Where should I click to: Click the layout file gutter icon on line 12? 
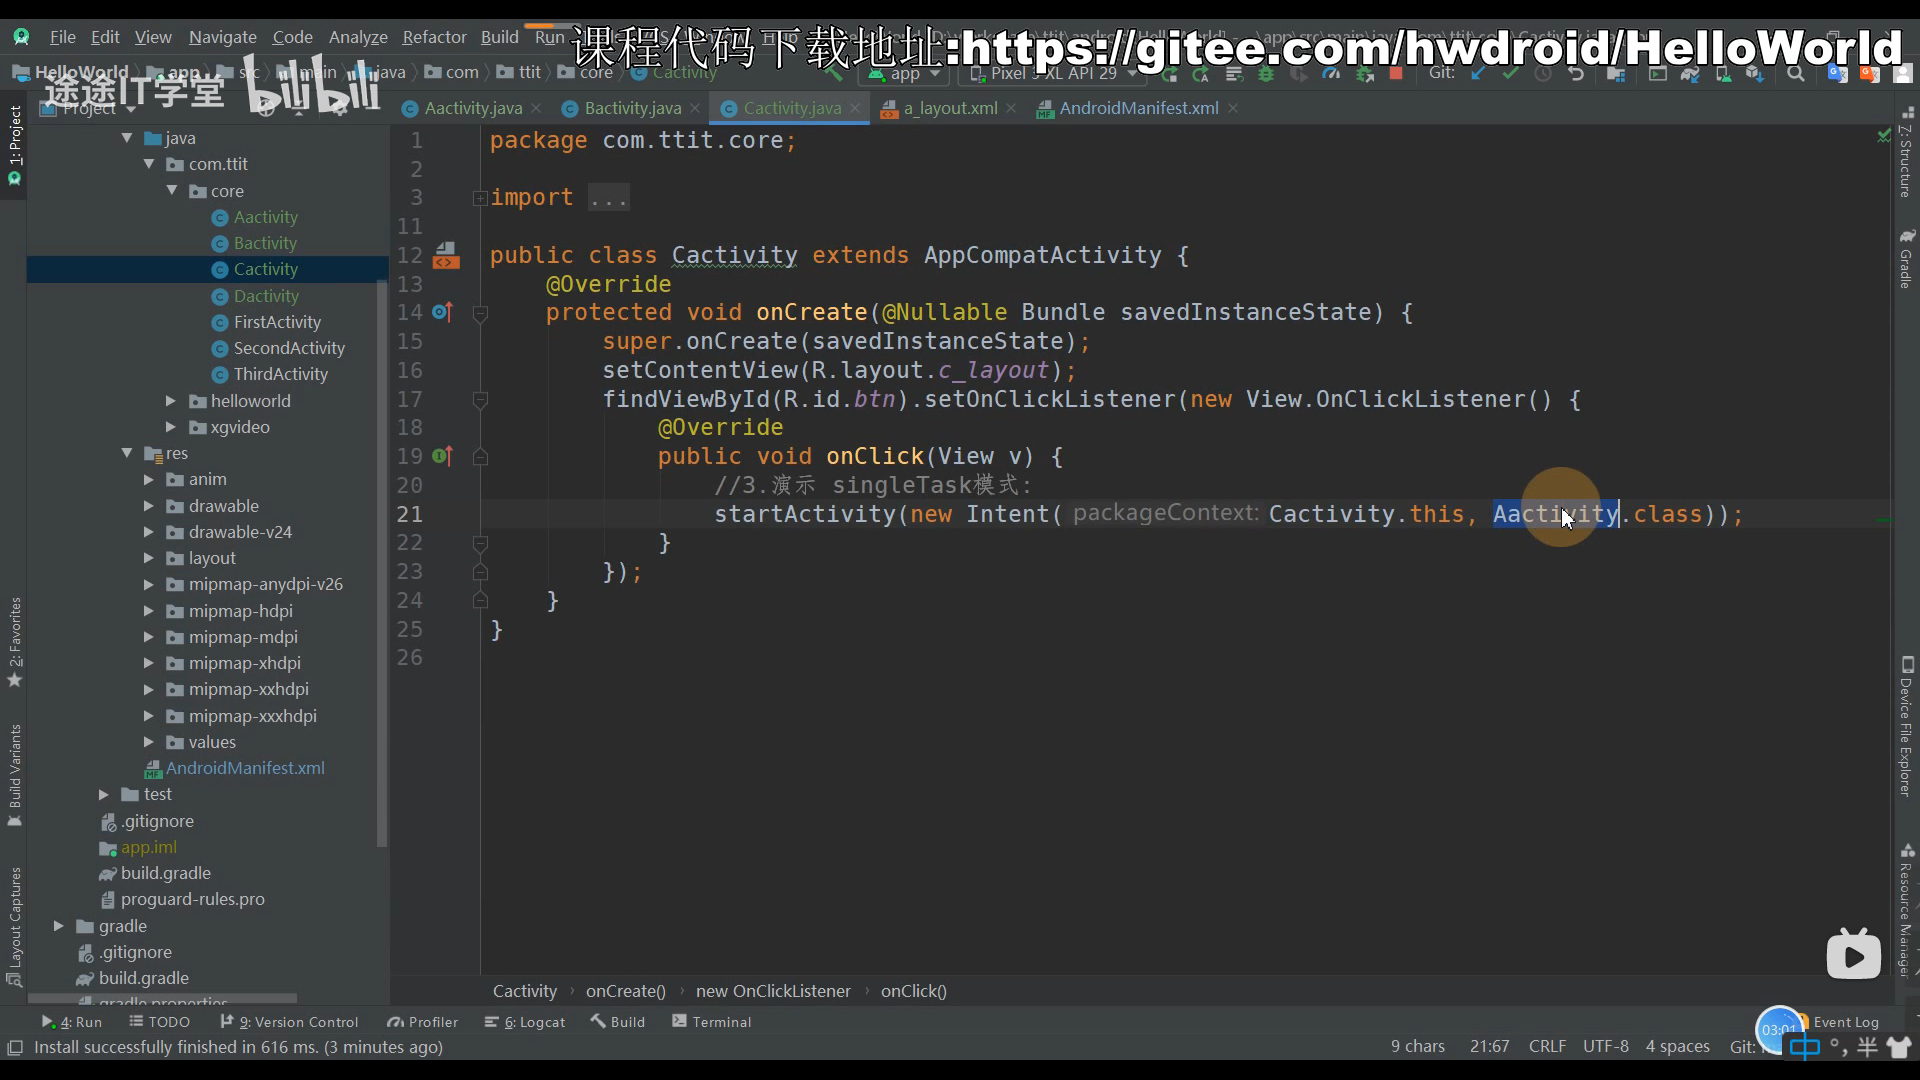(446, 256)
